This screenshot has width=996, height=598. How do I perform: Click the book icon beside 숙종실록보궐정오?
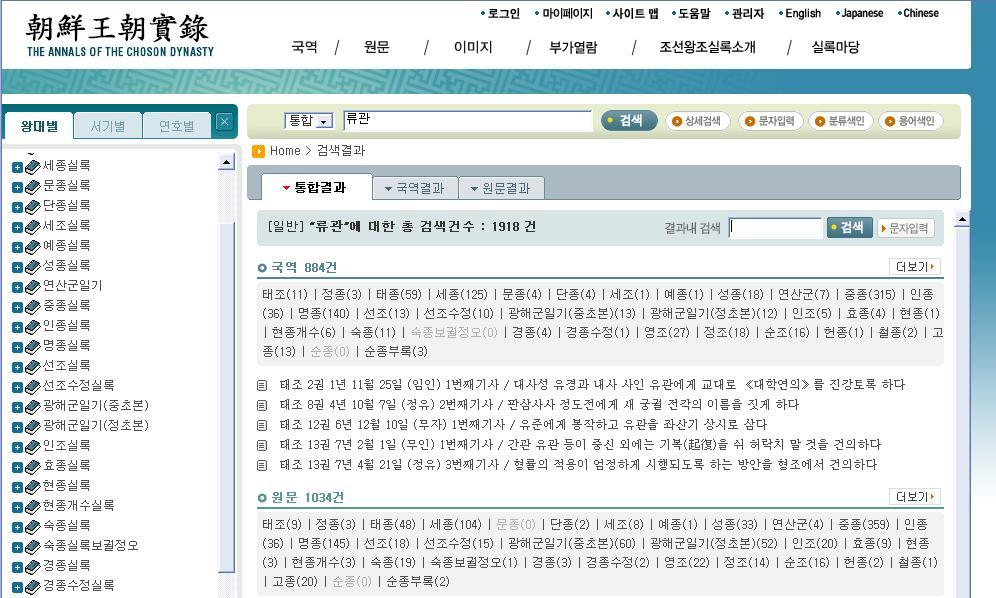coord(32,548)
